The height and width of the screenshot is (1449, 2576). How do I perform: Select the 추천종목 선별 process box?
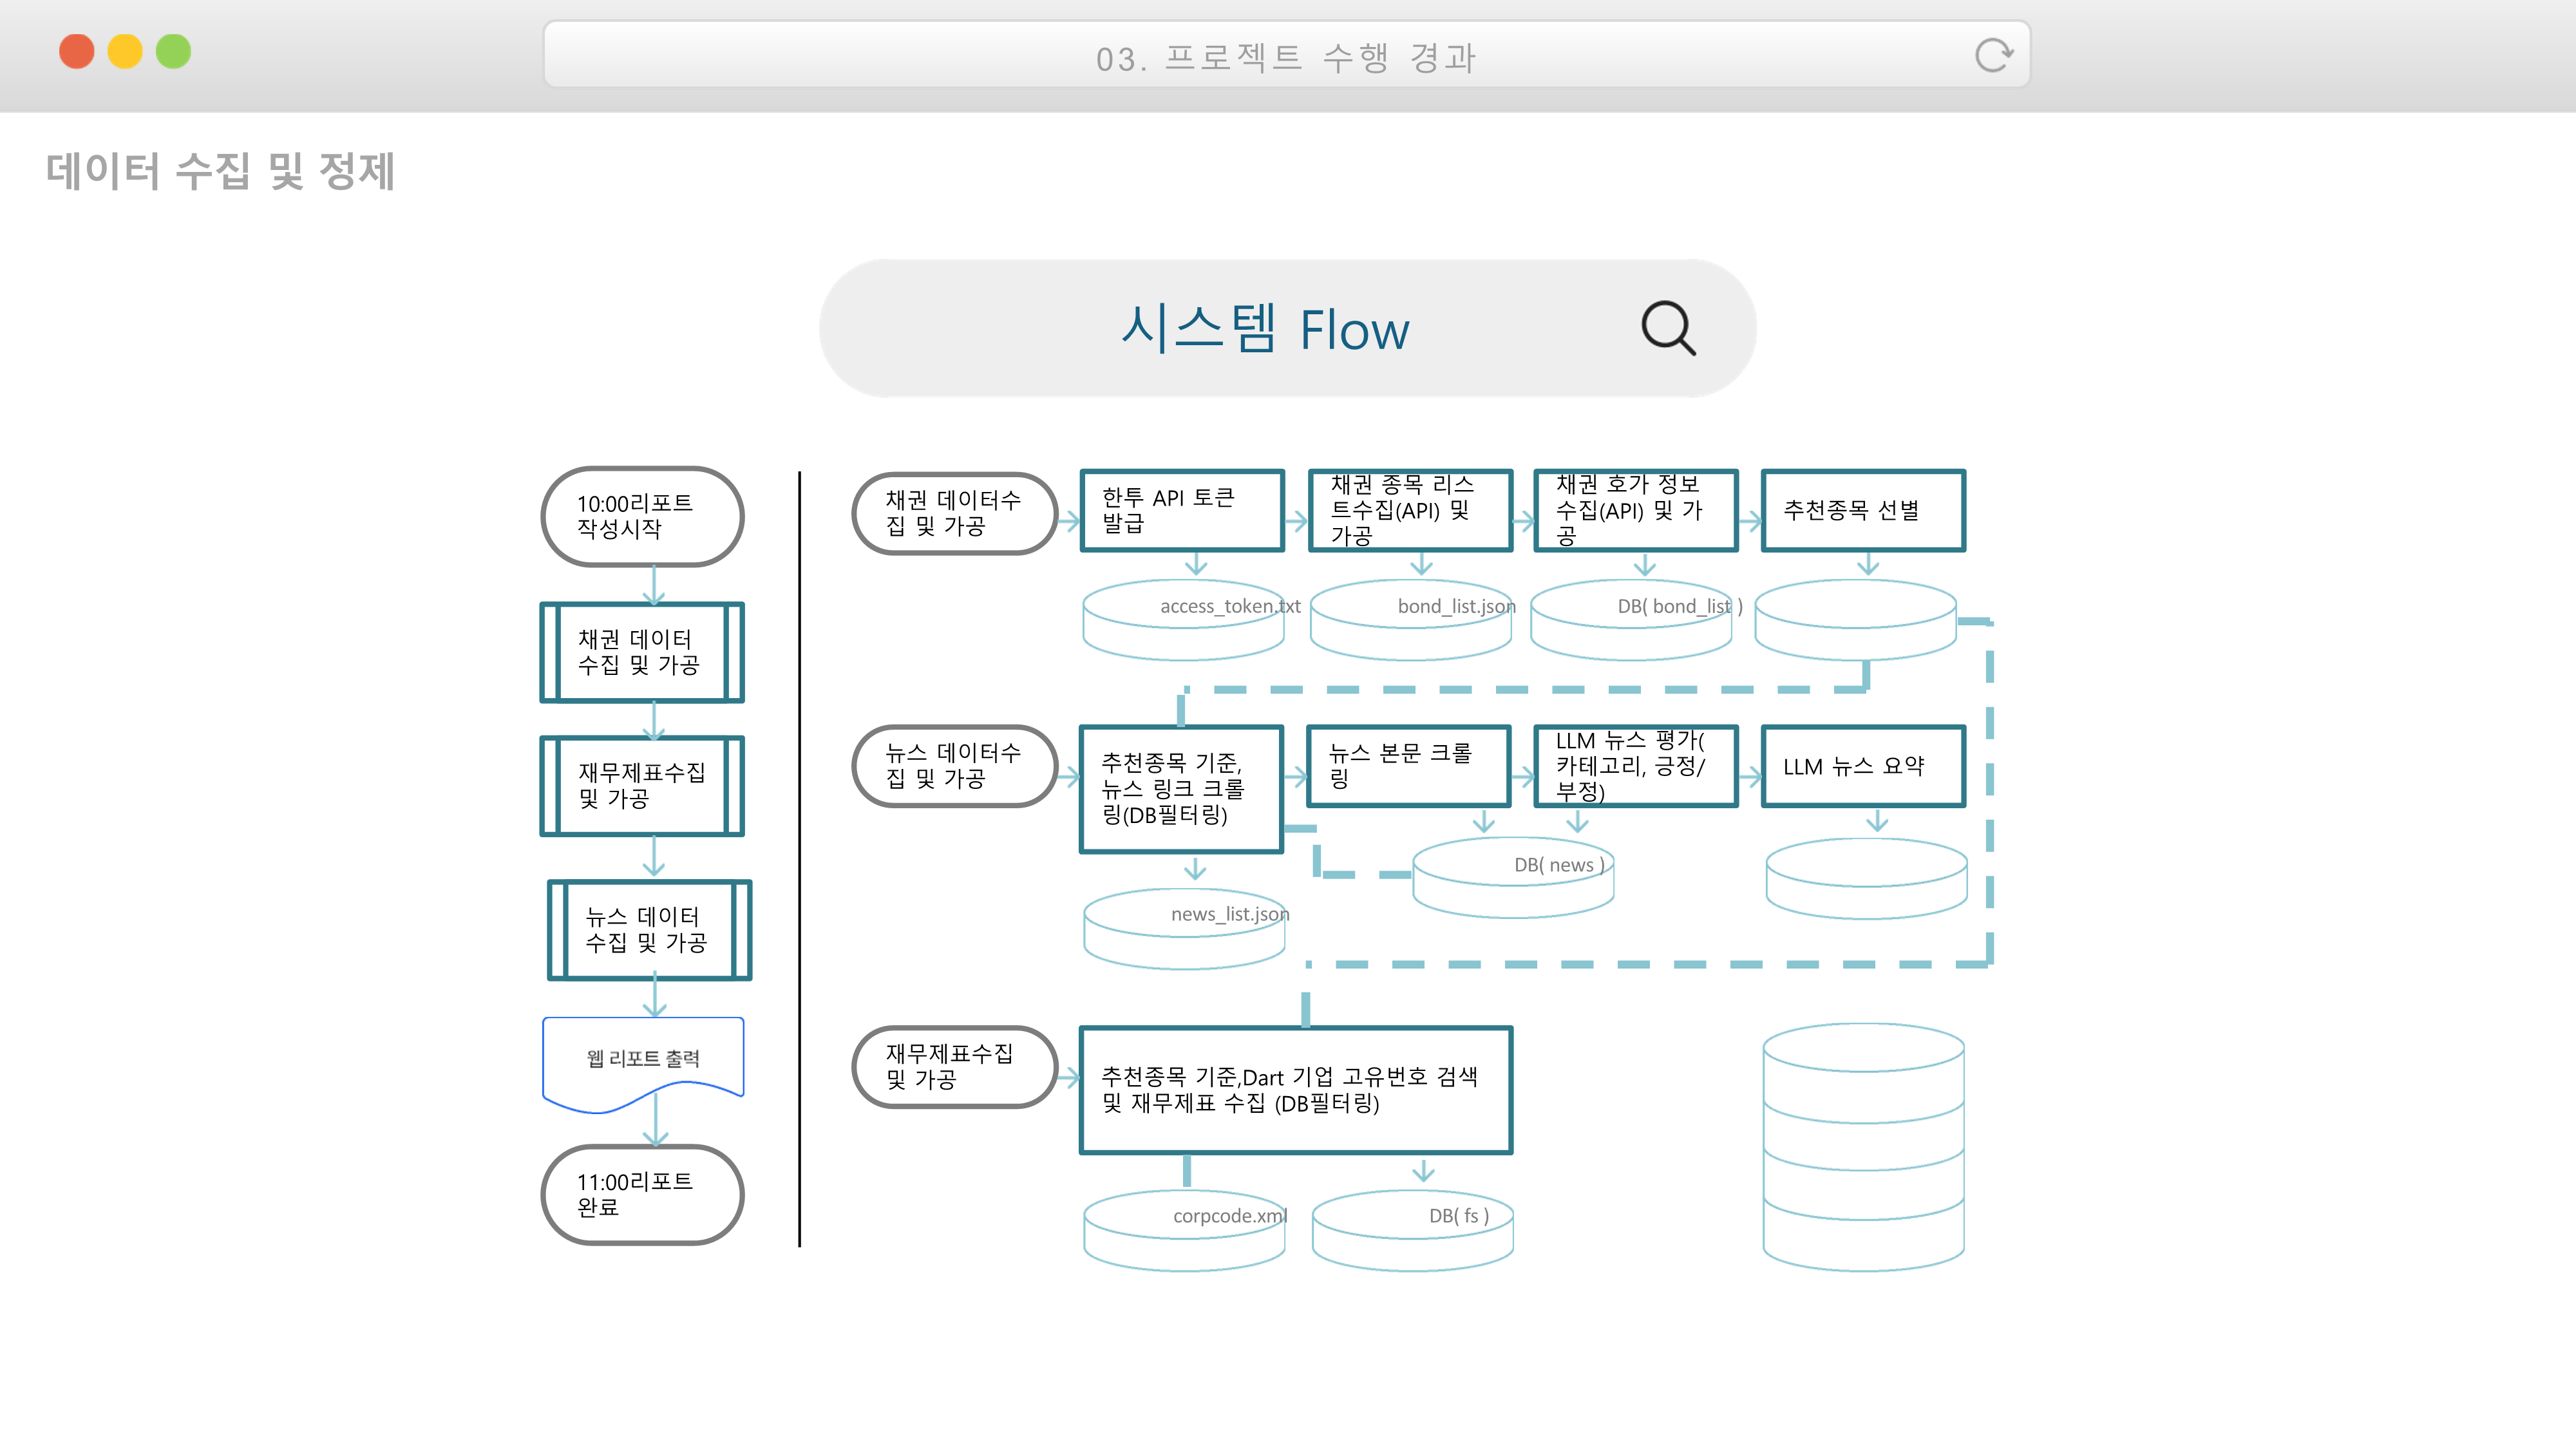pyautogui.click(x=1863, y=510)
